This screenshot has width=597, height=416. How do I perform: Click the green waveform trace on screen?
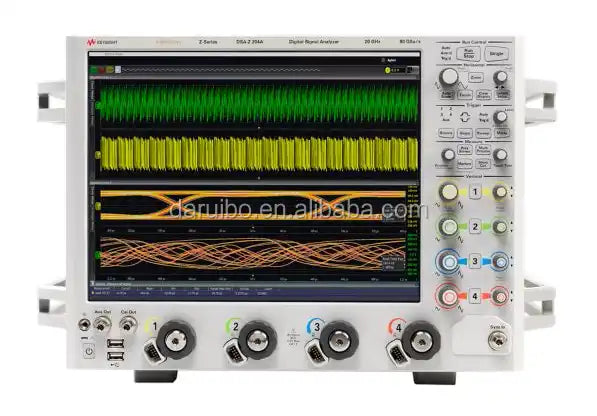tap(259, 104)
